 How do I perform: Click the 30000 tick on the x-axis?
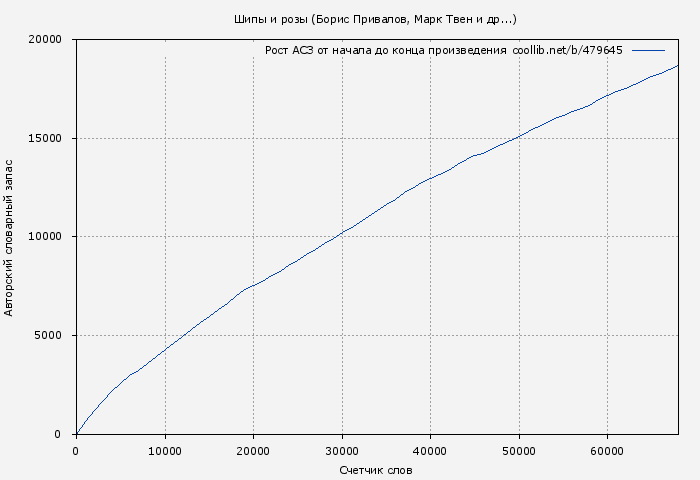coord(342,451)
